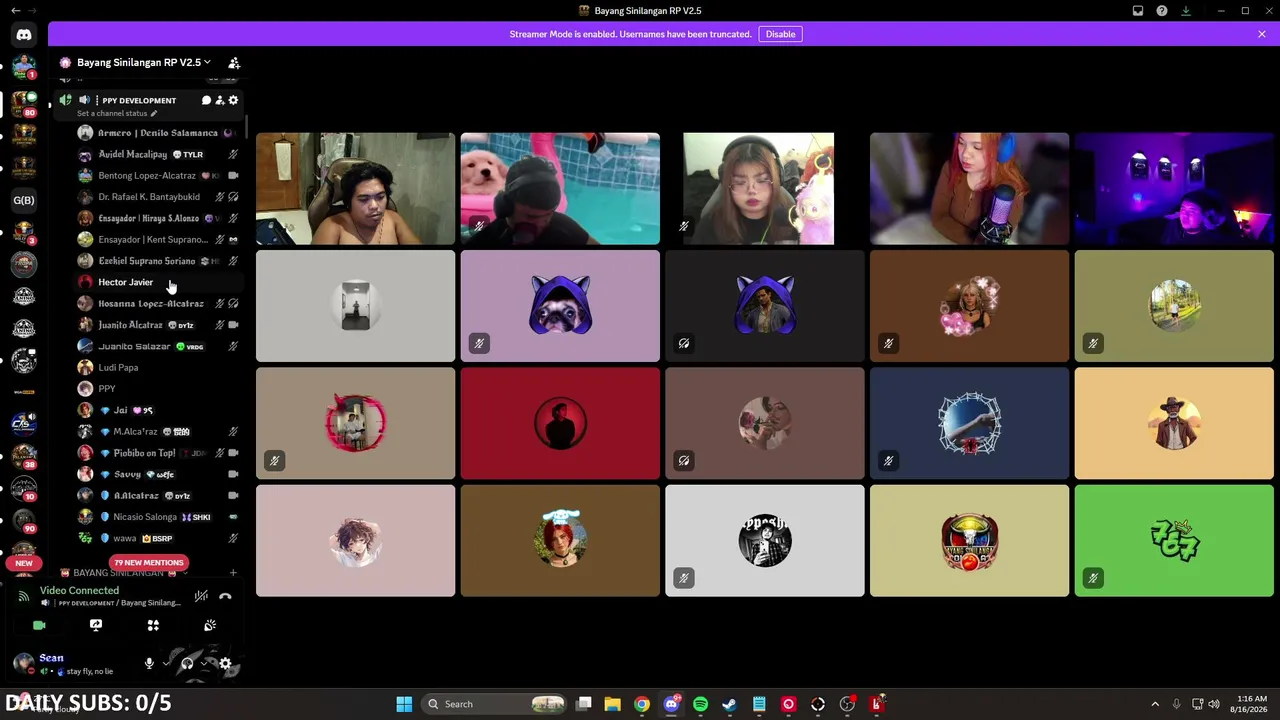
Task: Select Avidel Macalipay in voice list
Action: click(158, 154)
